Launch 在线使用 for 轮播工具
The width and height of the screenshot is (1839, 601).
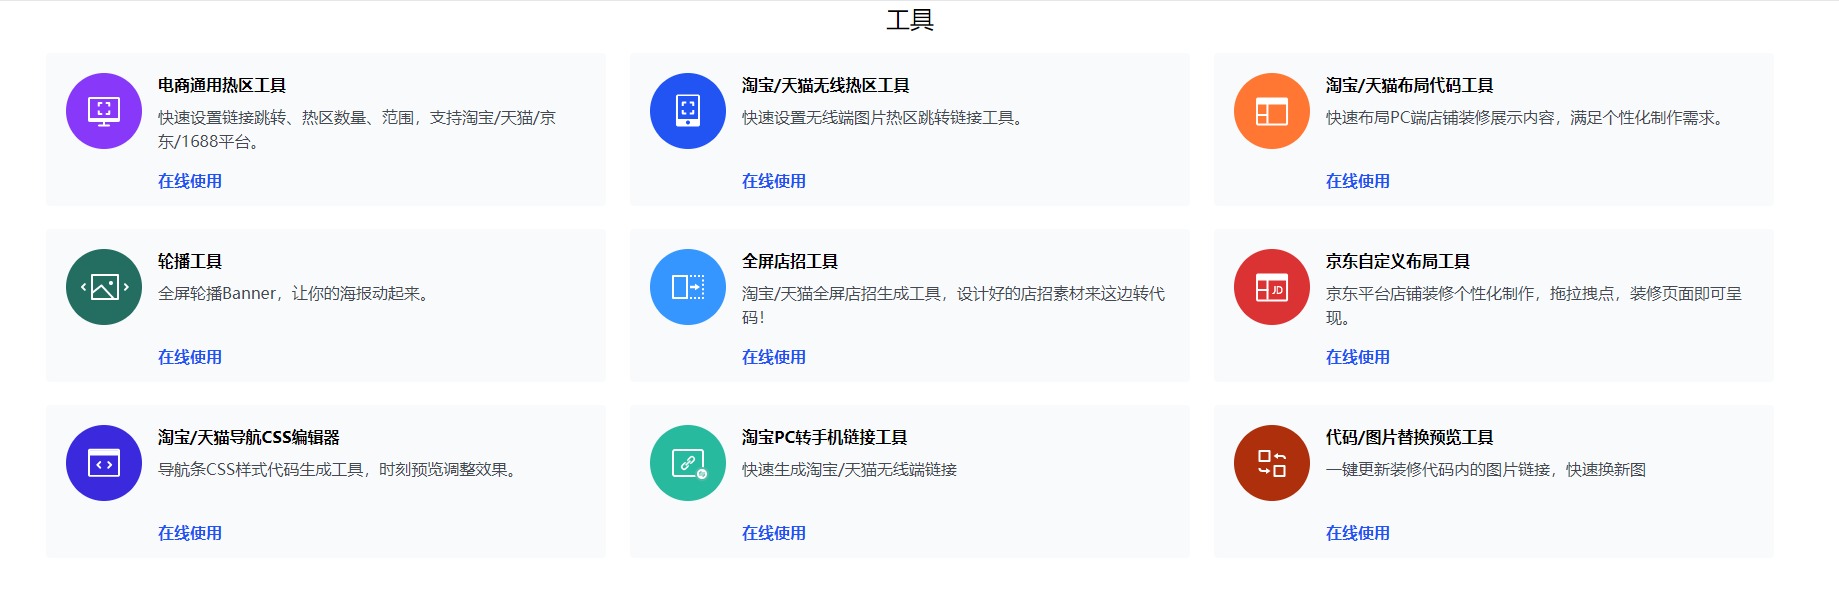(190, 357)
